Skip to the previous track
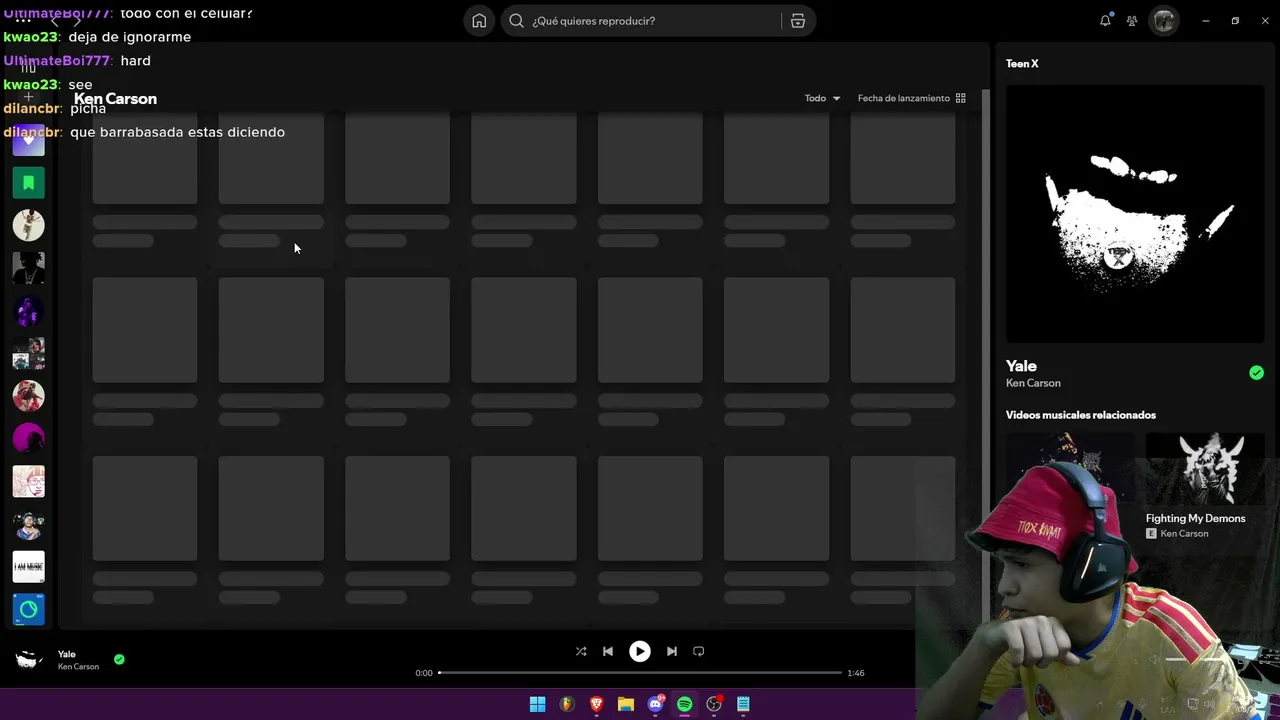This screenshot has width=1280, height=720. 608,651
